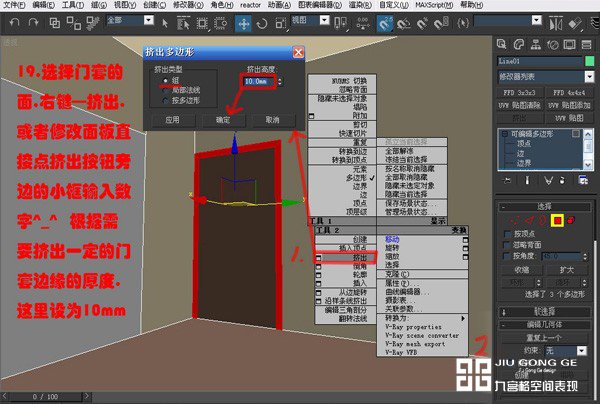The image size is (600, 404).
Task: Toggle the angle snap icon
Action: [404, 24]
